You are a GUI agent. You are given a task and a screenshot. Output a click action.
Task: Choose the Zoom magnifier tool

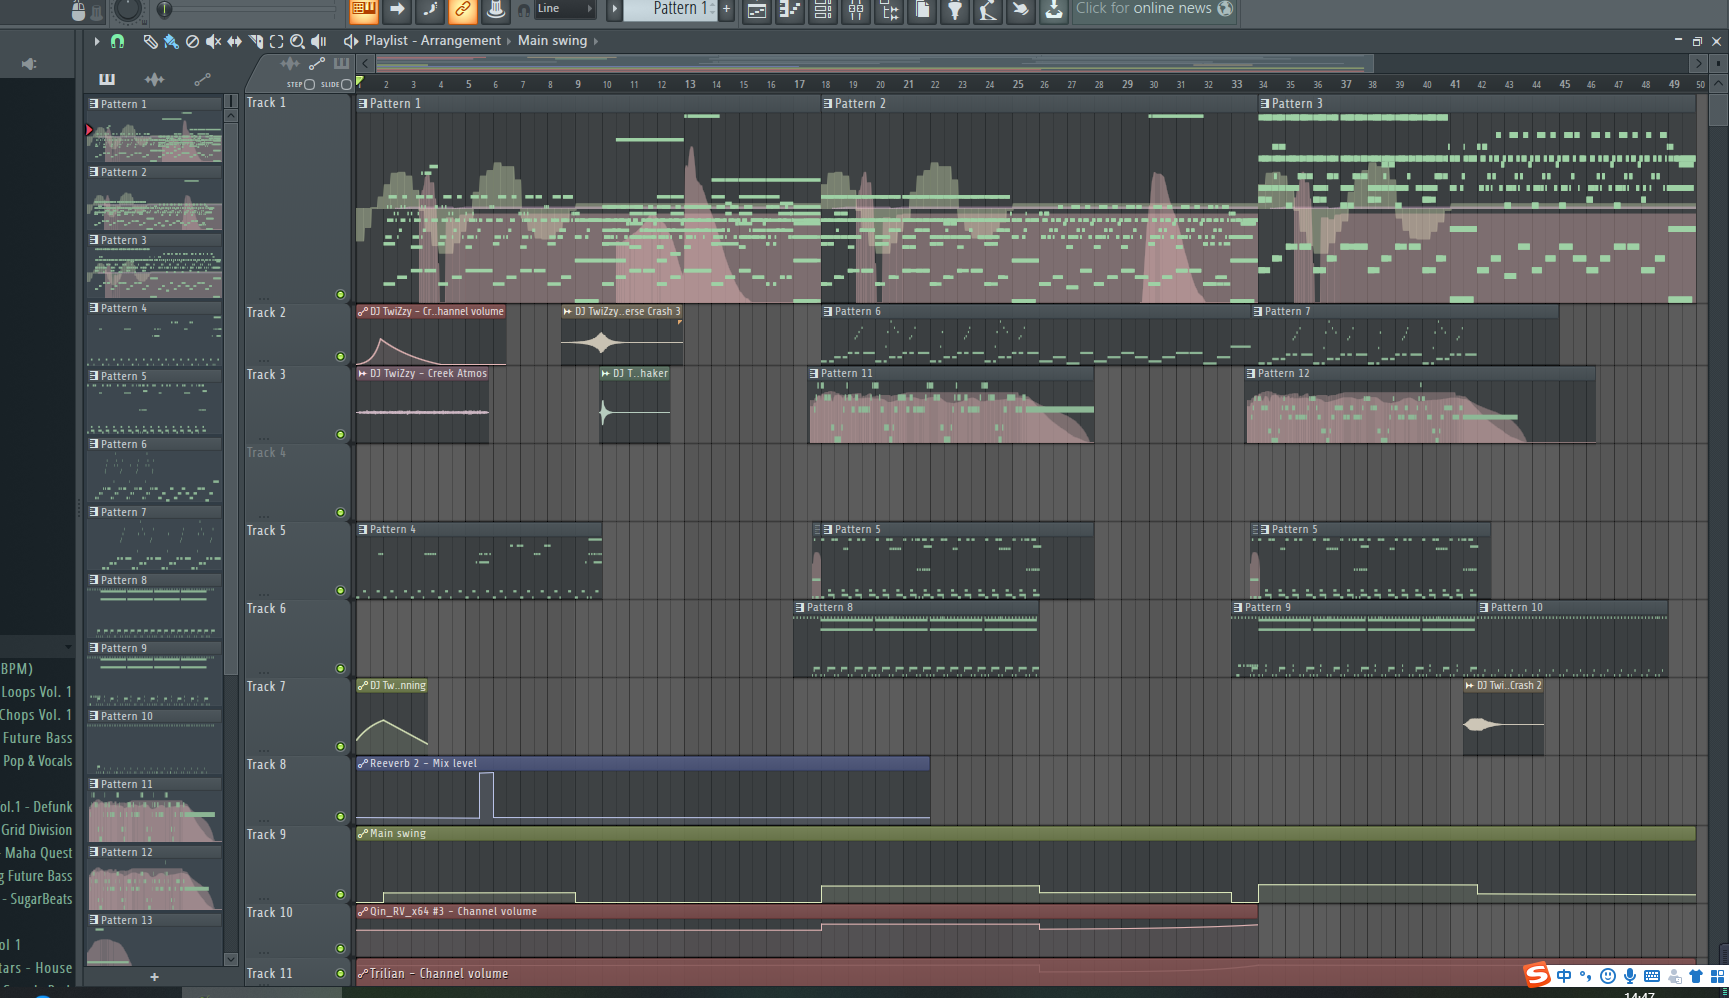coord(297,41)
